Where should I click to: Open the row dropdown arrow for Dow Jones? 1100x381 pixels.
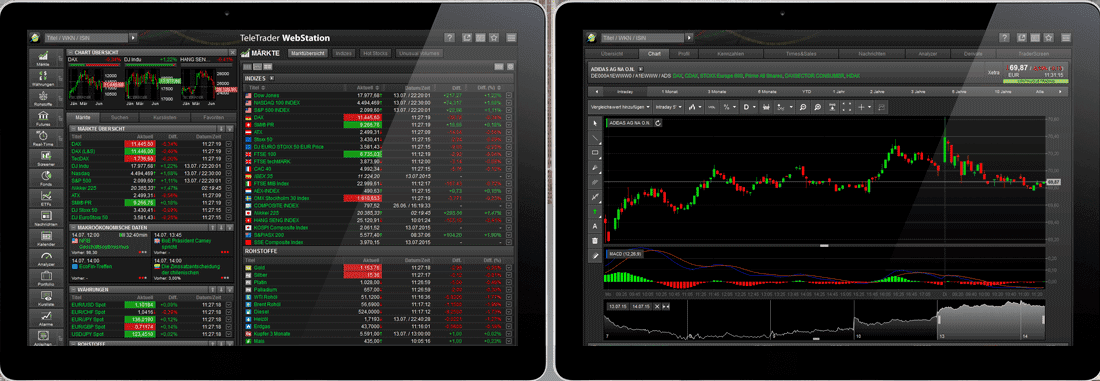point(509,95)
